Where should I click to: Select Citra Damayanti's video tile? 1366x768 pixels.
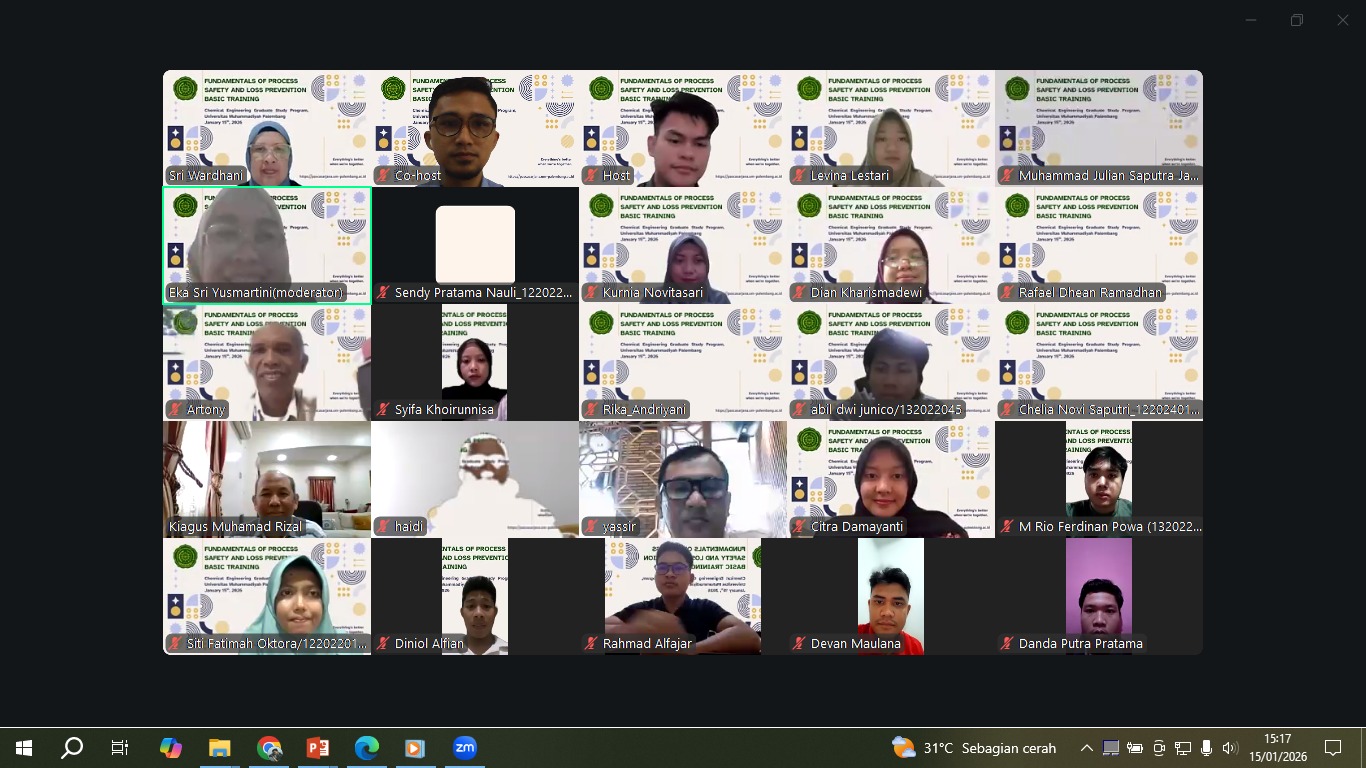click(x=890, y=479)
